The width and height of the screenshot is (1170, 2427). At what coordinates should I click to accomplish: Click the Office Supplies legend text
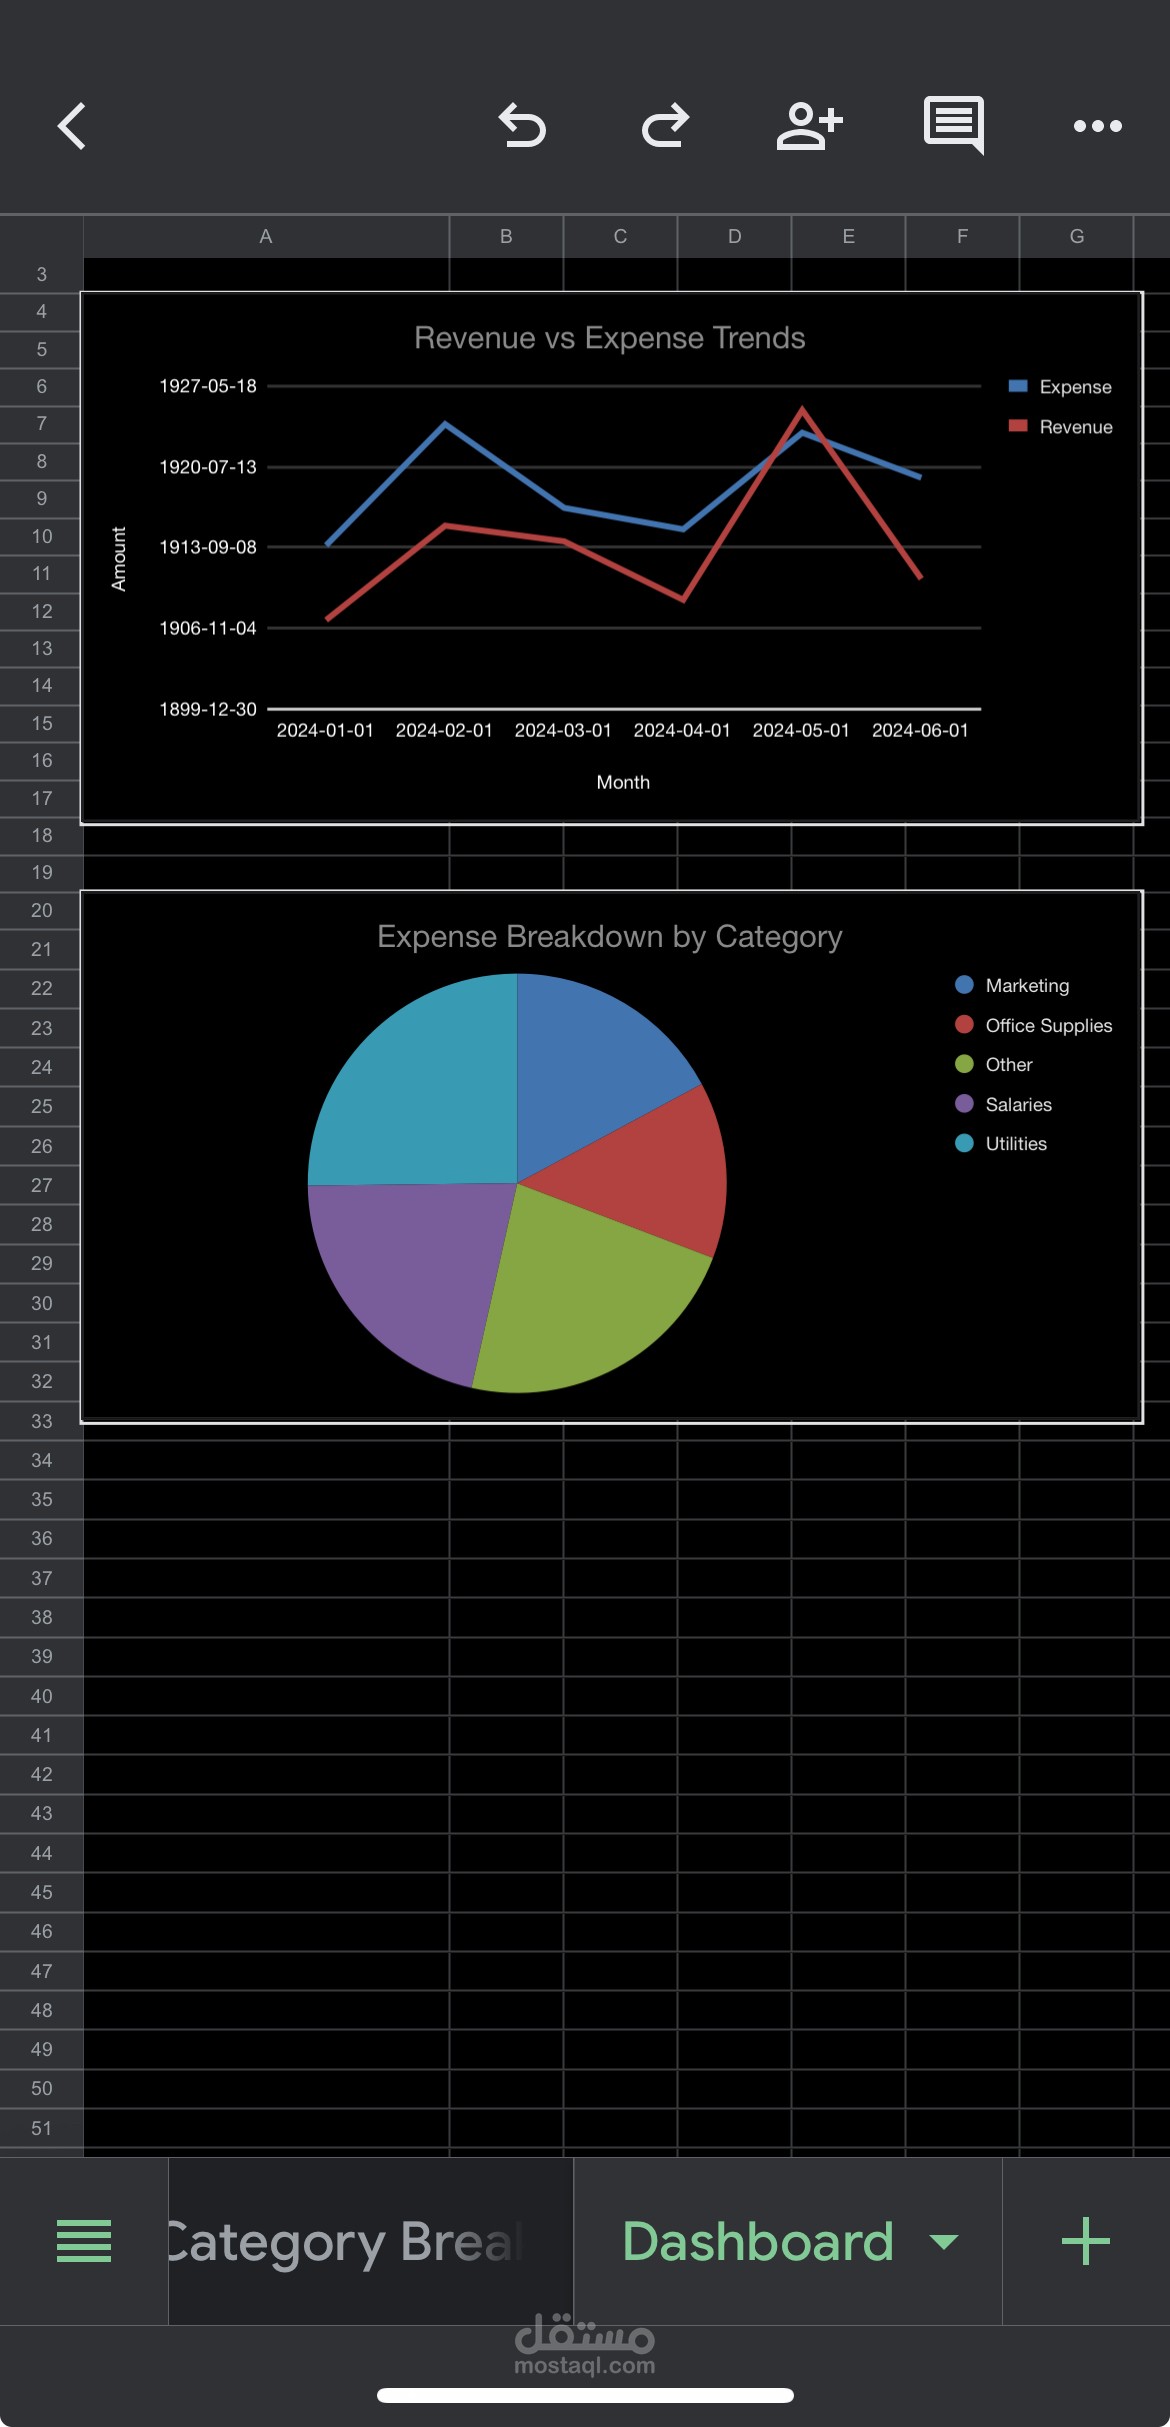coord(1049,1026)
